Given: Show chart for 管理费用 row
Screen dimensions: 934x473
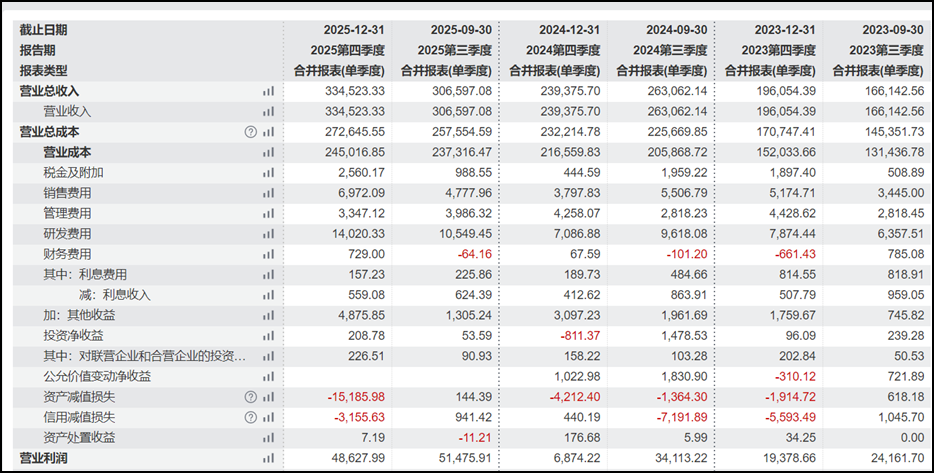Looking at the screenshot, I should (268, 213).
